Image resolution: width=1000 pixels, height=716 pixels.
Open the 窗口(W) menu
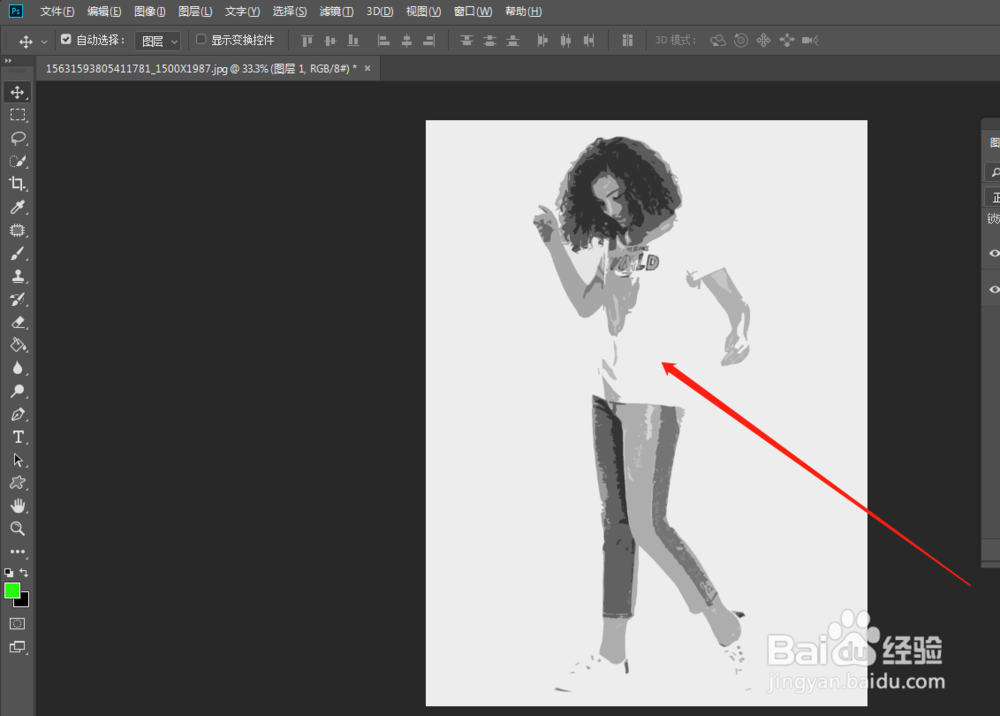(473, 11)
